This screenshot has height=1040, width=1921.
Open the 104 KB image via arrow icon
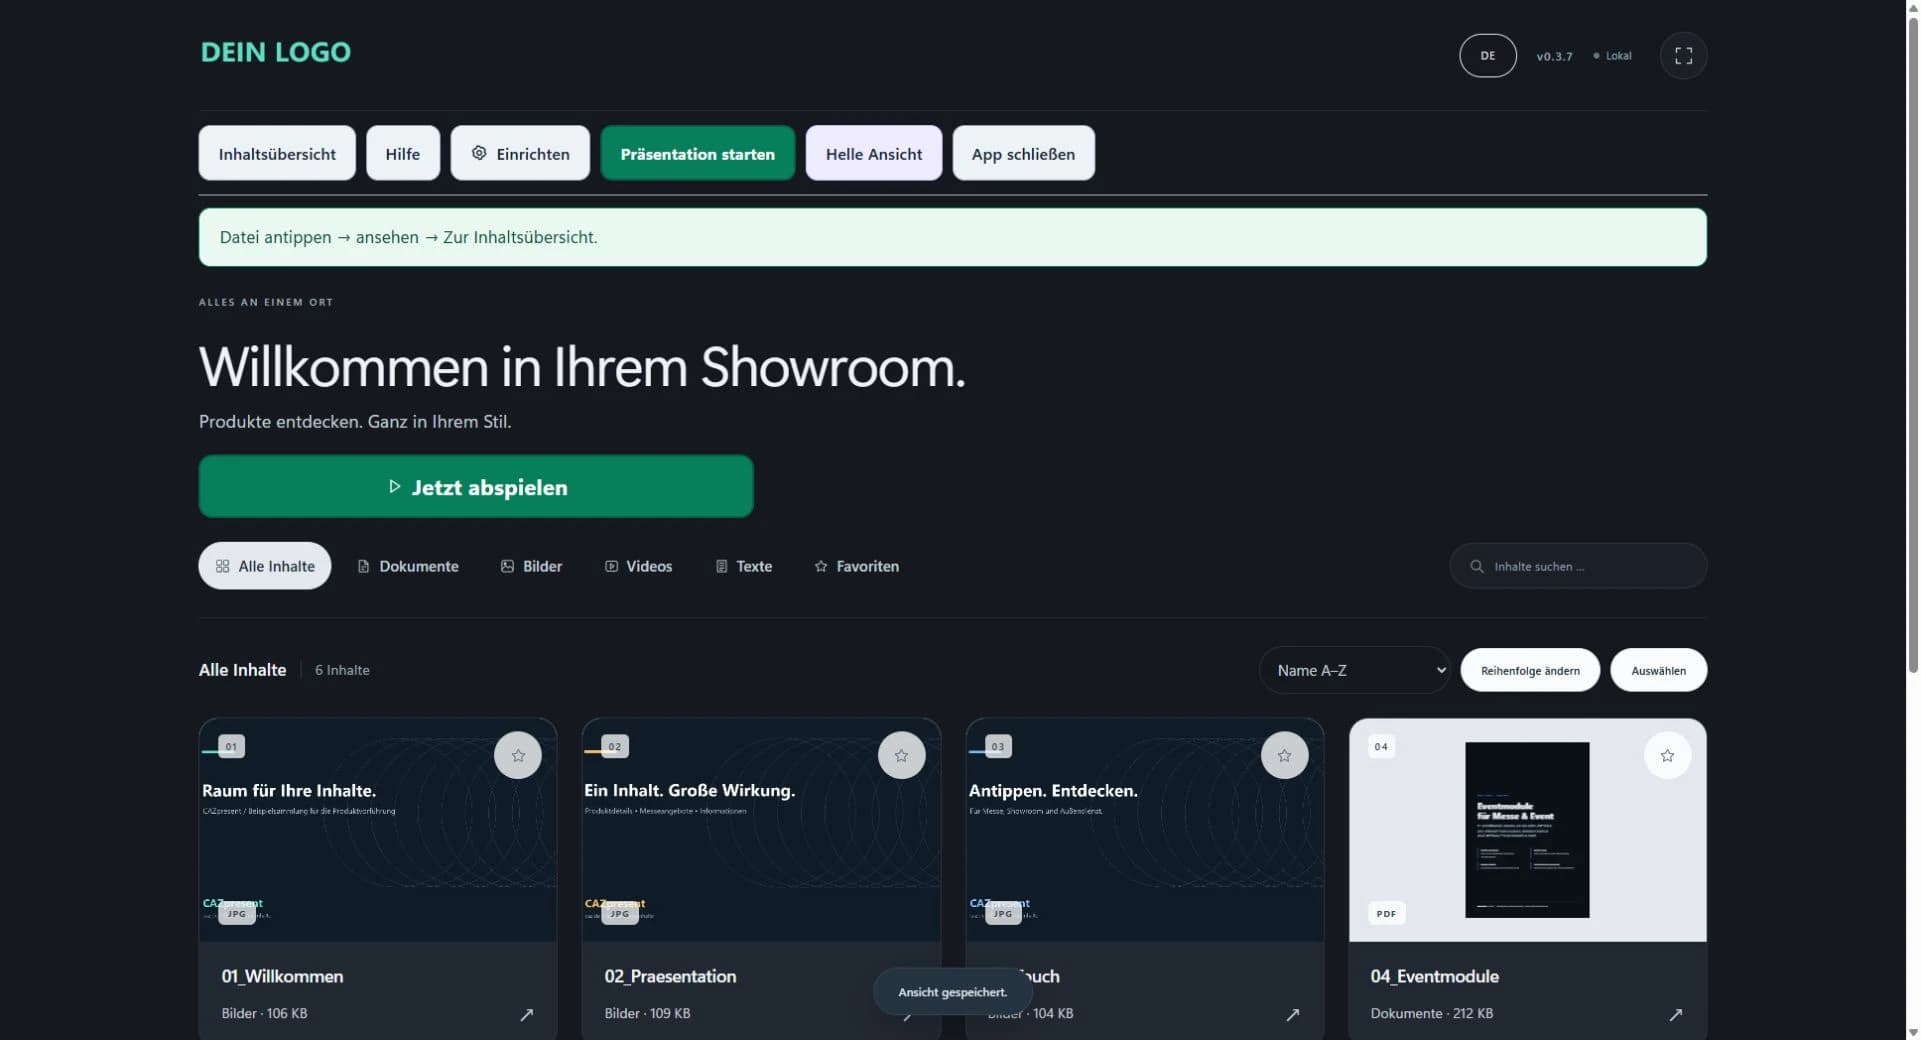pyautogui.click(x=1292, y=1014)
